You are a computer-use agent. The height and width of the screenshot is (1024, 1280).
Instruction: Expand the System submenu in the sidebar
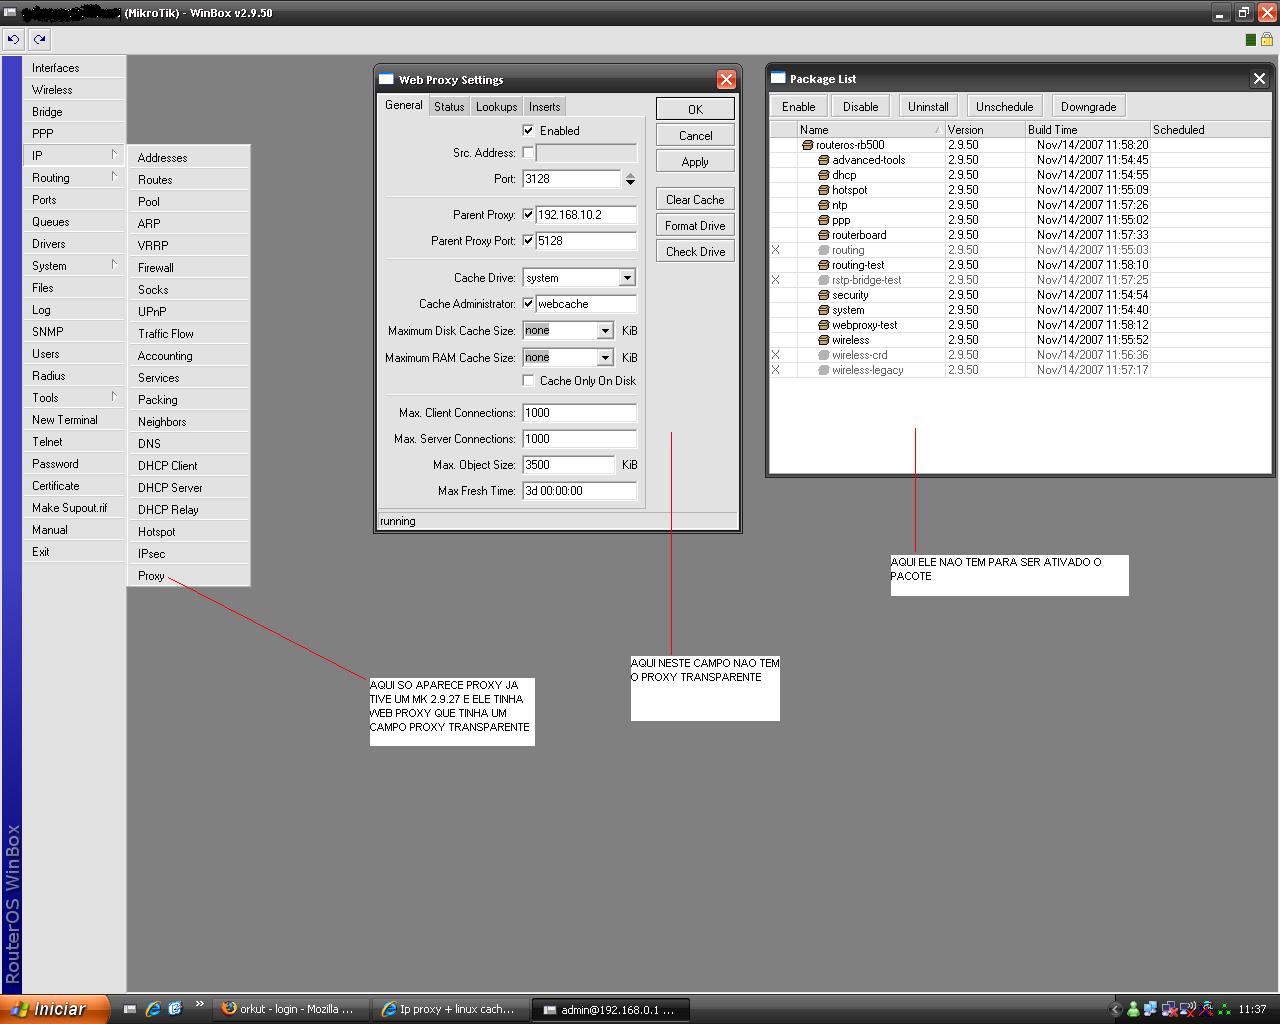pyautogui.click(x=73, y=265)
